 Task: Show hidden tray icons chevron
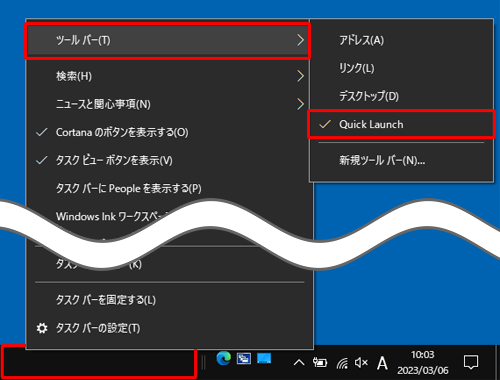click(x=299, y=362)
